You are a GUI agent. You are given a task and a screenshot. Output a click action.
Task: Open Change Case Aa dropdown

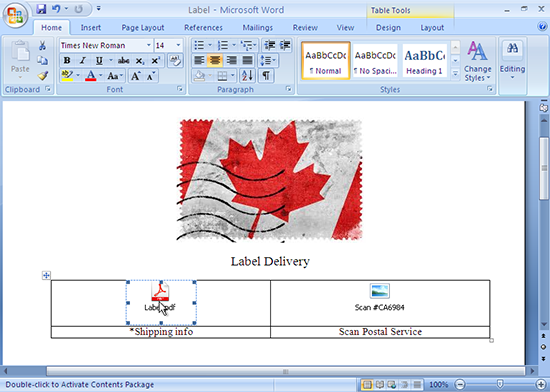click(115, 76)
